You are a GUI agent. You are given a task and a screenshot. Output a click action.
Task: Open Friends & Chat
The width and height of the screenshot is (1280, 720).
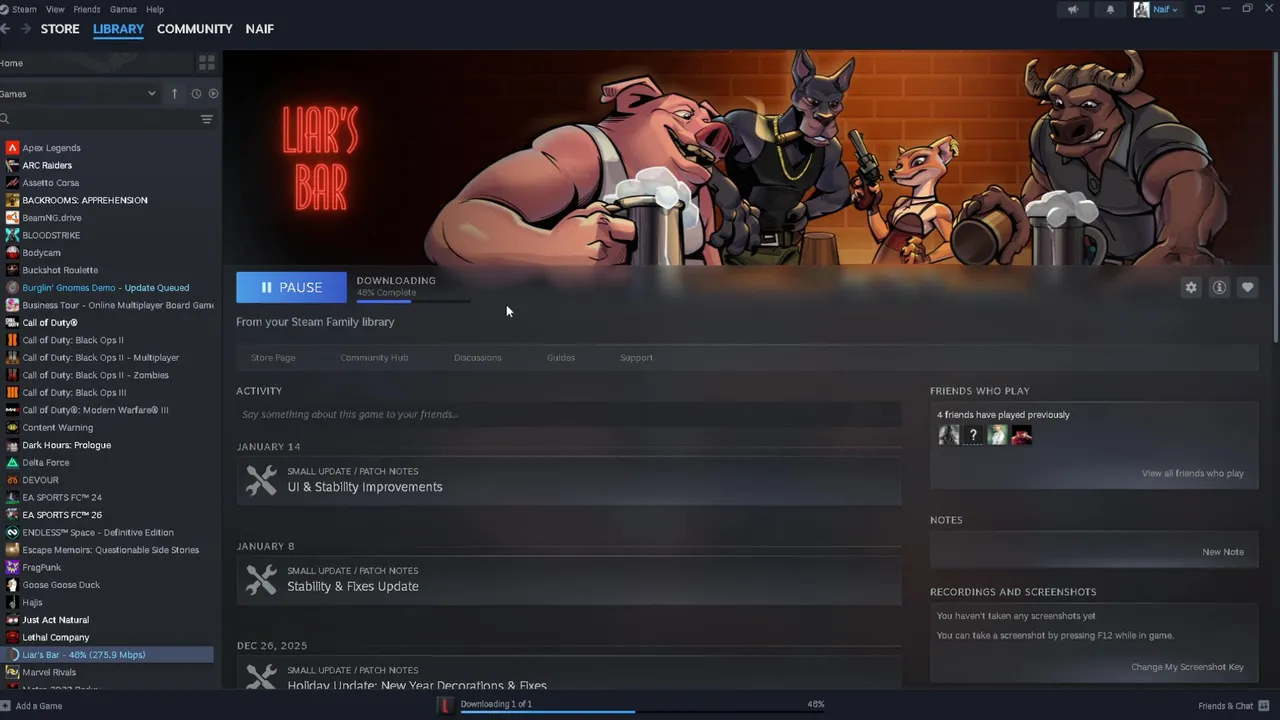point(1226,706)
